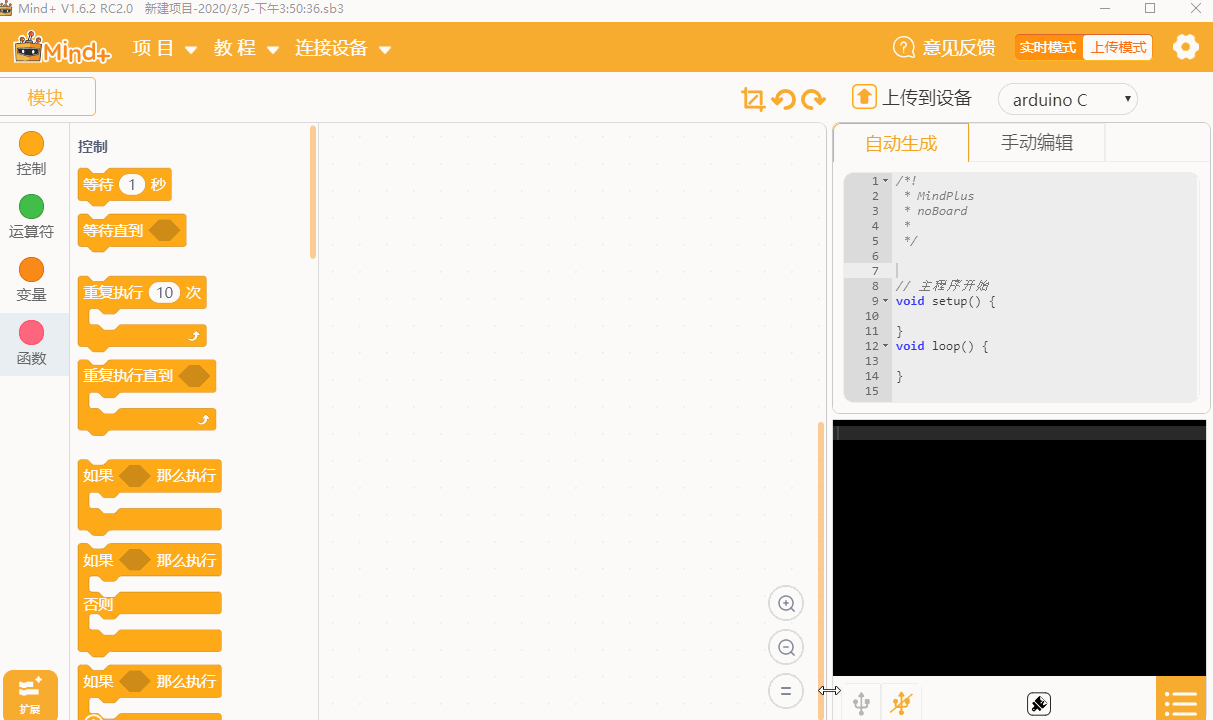Switch to 实时模式 mode
1213x720 pixels.
pos(1048,47)
